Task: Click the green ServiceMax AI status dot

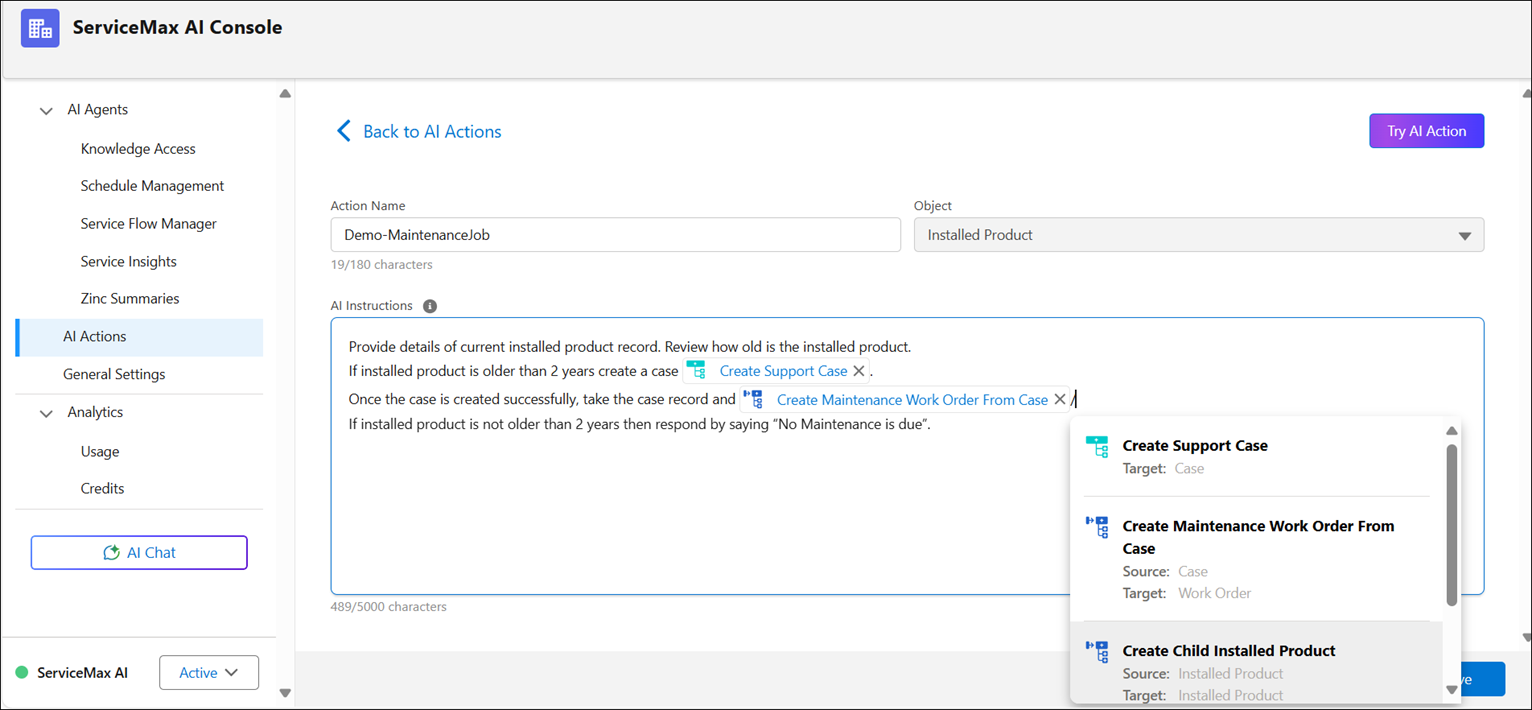Action: (x=22, y=673)
